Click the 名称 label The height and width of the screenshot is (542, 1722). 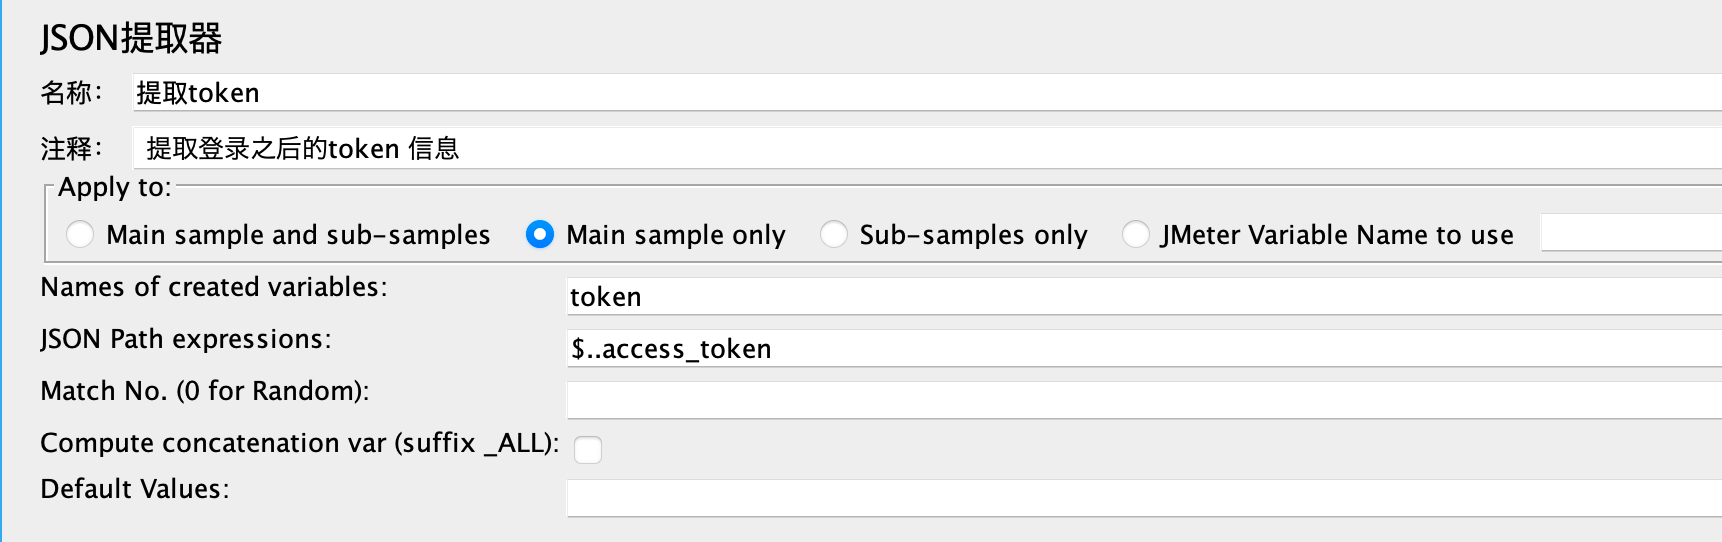coord(70,93)
